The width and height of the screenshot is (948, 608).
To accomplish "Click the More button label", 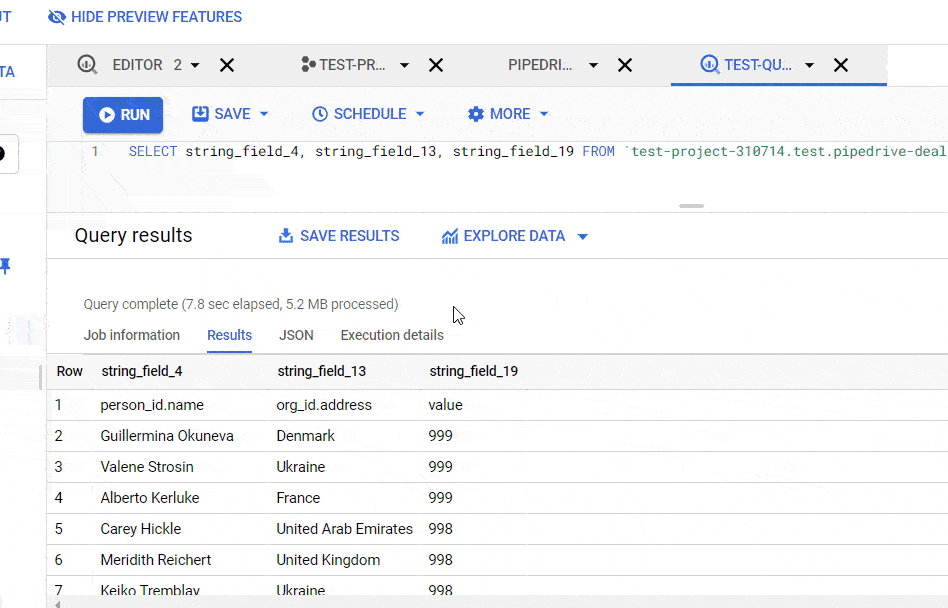I will point(510,114).
